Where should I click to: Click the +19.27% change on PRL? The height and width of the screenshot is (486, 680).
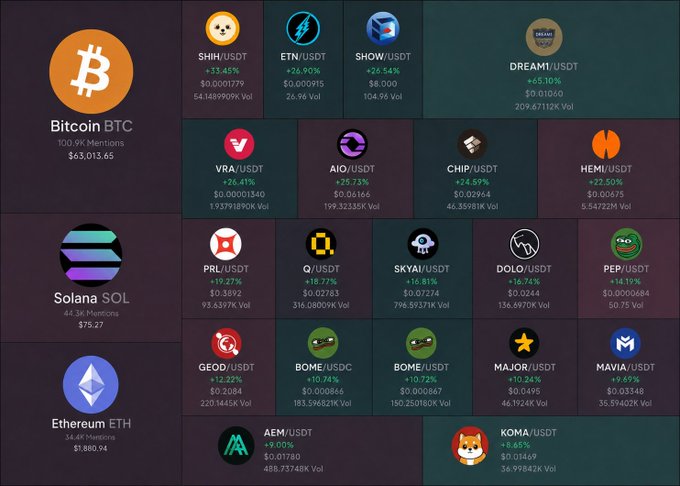click(226, 282)
